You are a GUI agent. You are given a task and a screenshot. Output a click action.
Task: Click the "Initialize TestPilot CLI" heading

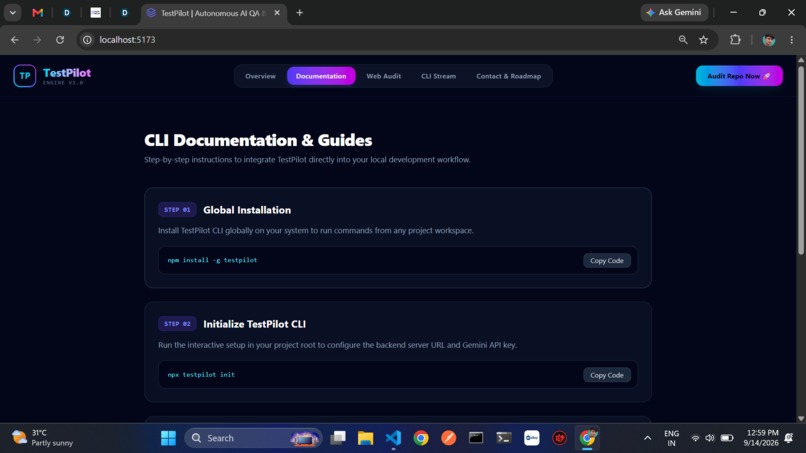click(254, 324)
